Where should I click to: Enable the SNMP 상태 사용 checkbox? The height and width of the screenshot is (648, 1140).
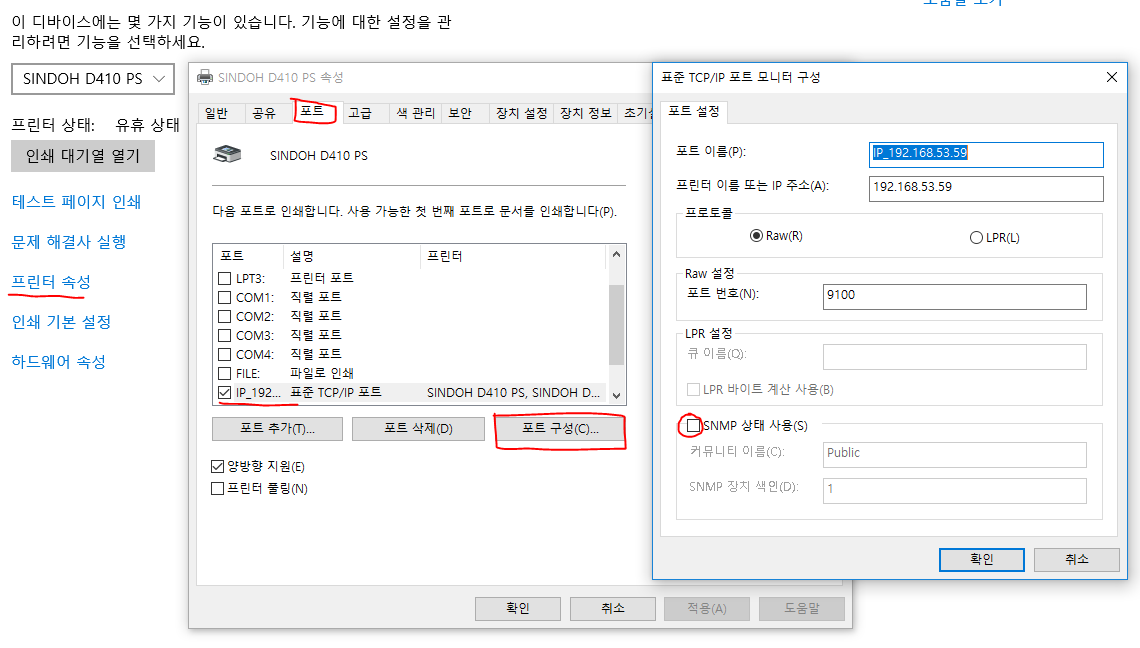[693, 426]
